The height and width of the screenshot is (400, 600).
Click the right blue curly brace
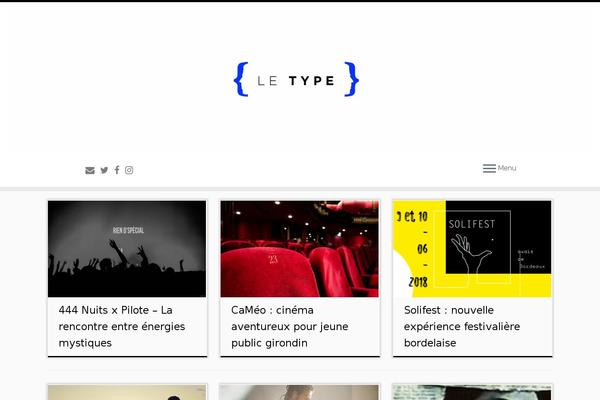click(352, 79)
